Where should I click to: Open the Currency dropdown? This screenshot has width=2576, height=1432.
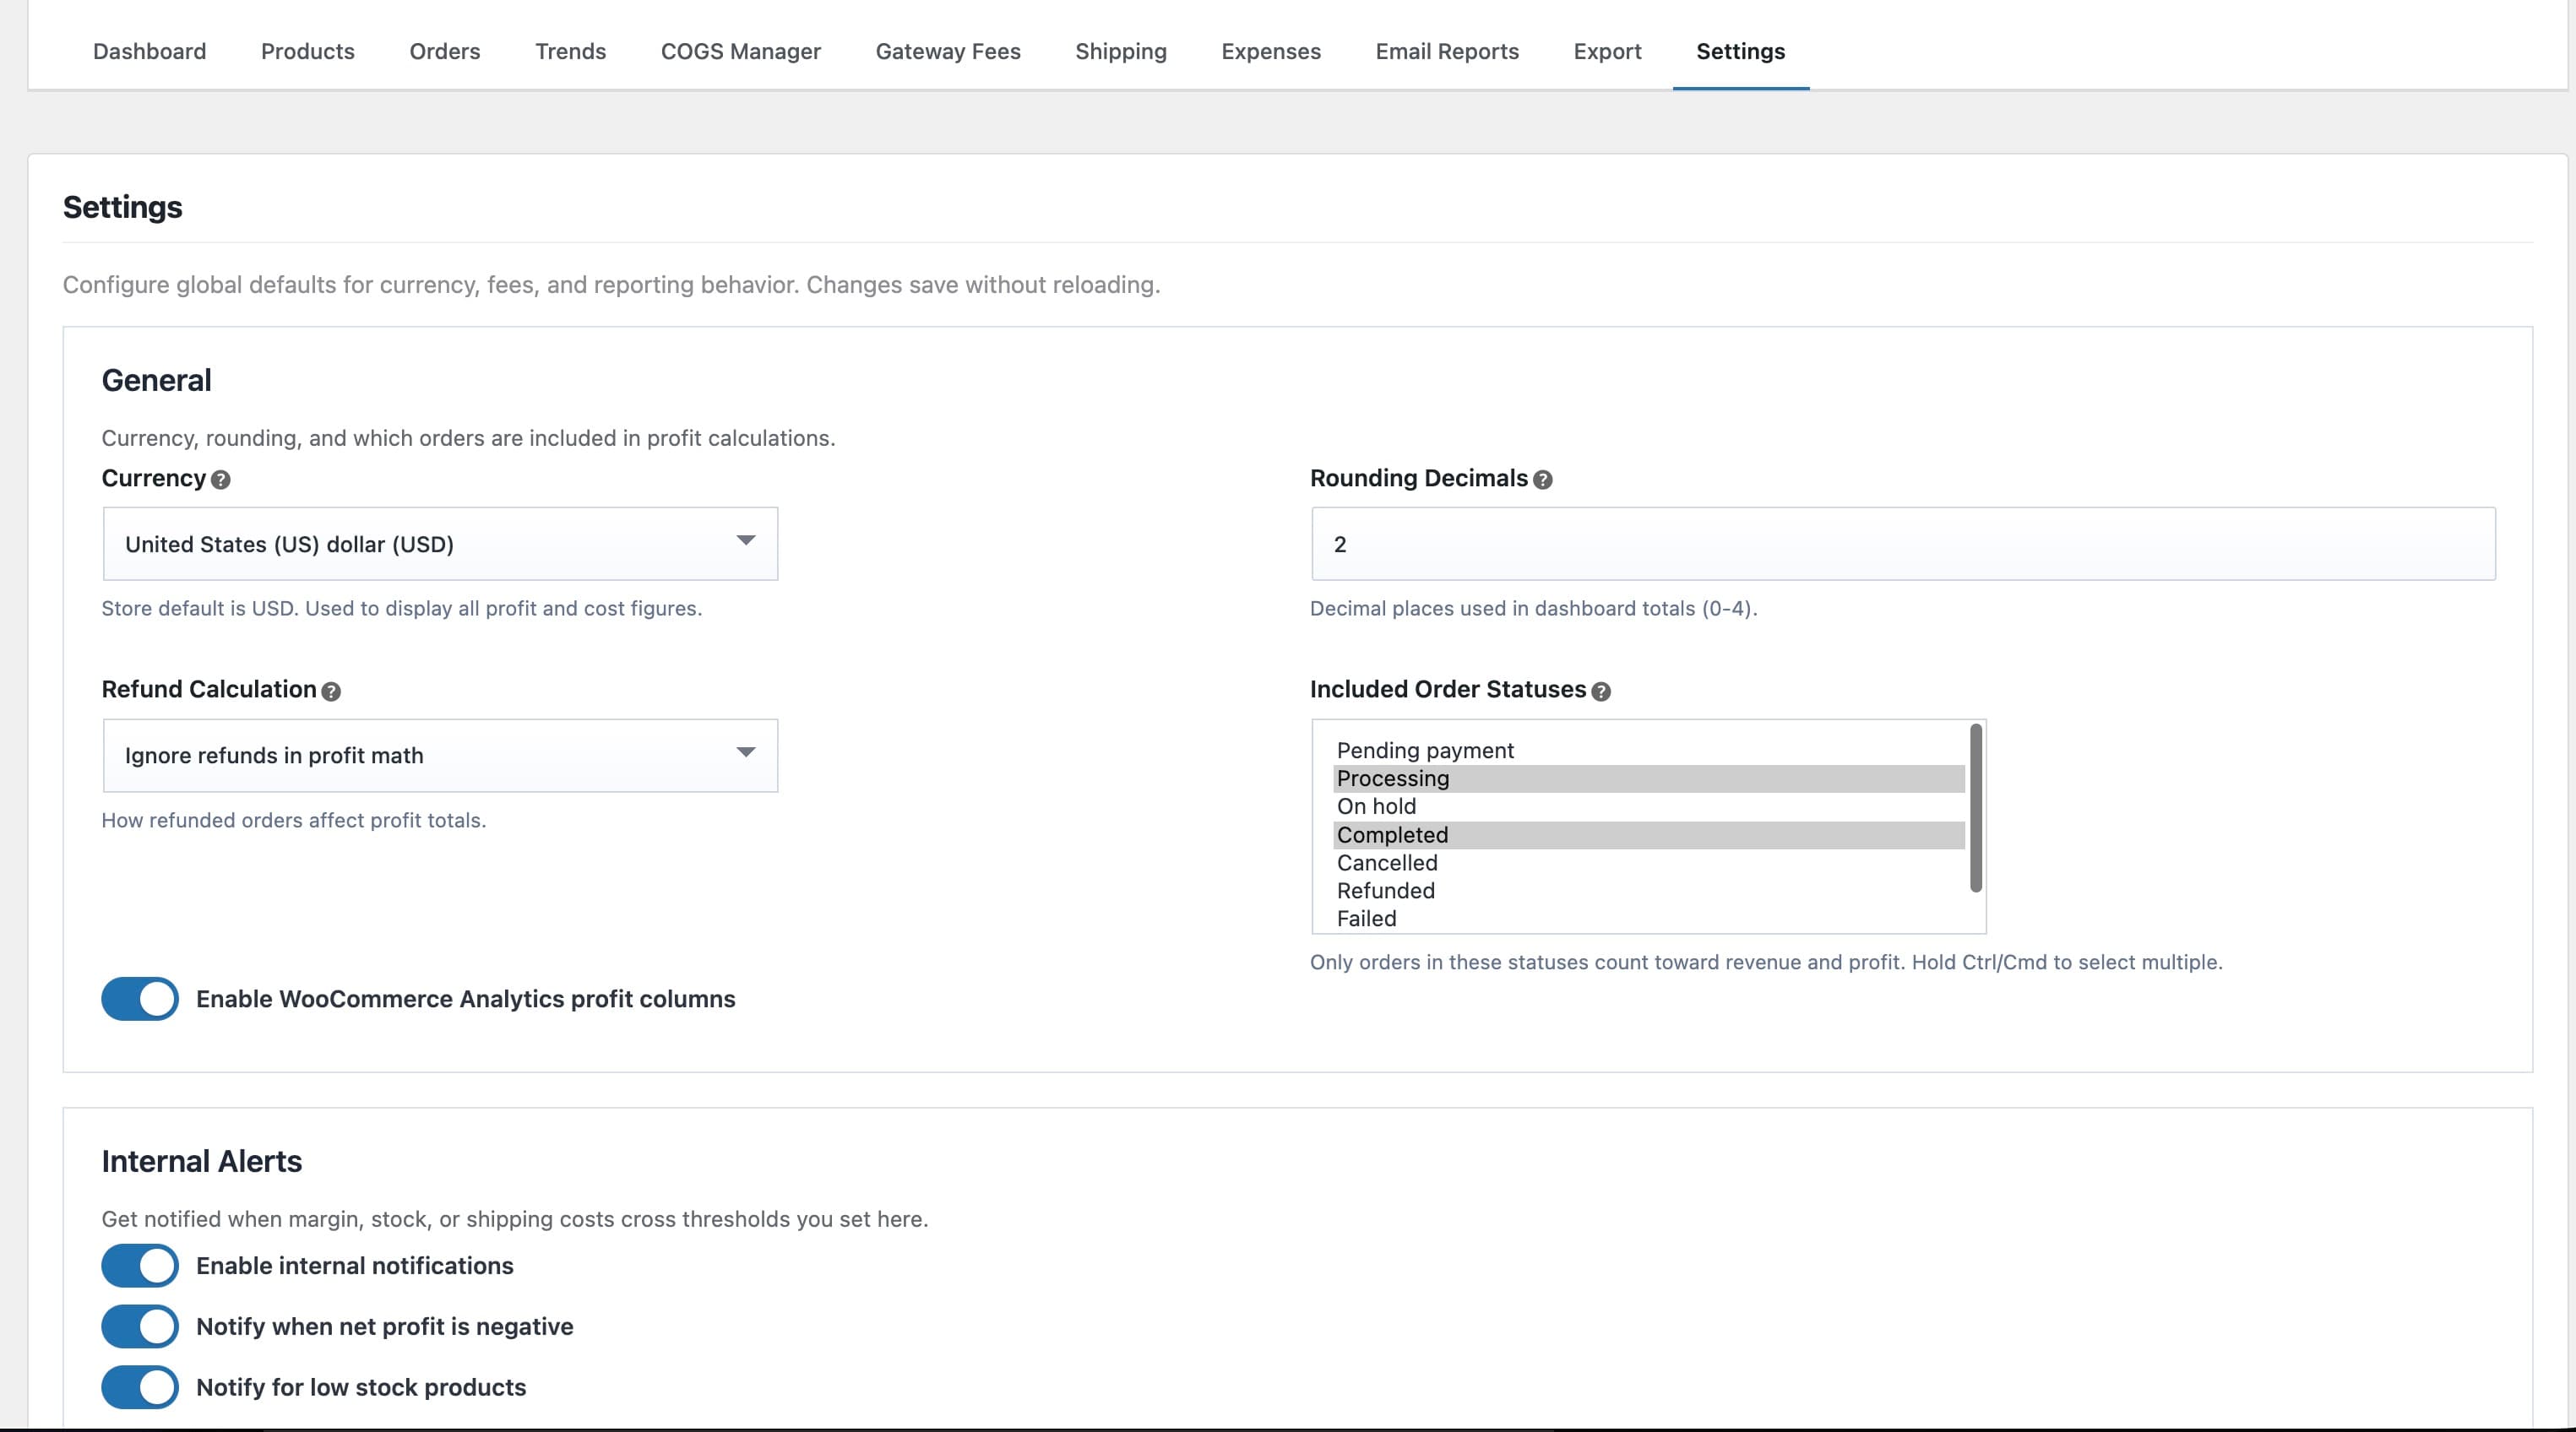click(x=440, y=544)
